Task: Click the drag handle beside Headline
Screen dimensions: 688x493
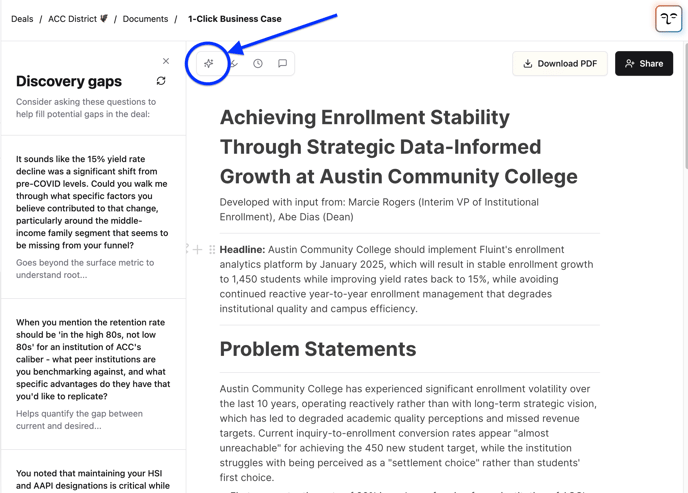Action: pyautogui.click(x=212, y=249)
